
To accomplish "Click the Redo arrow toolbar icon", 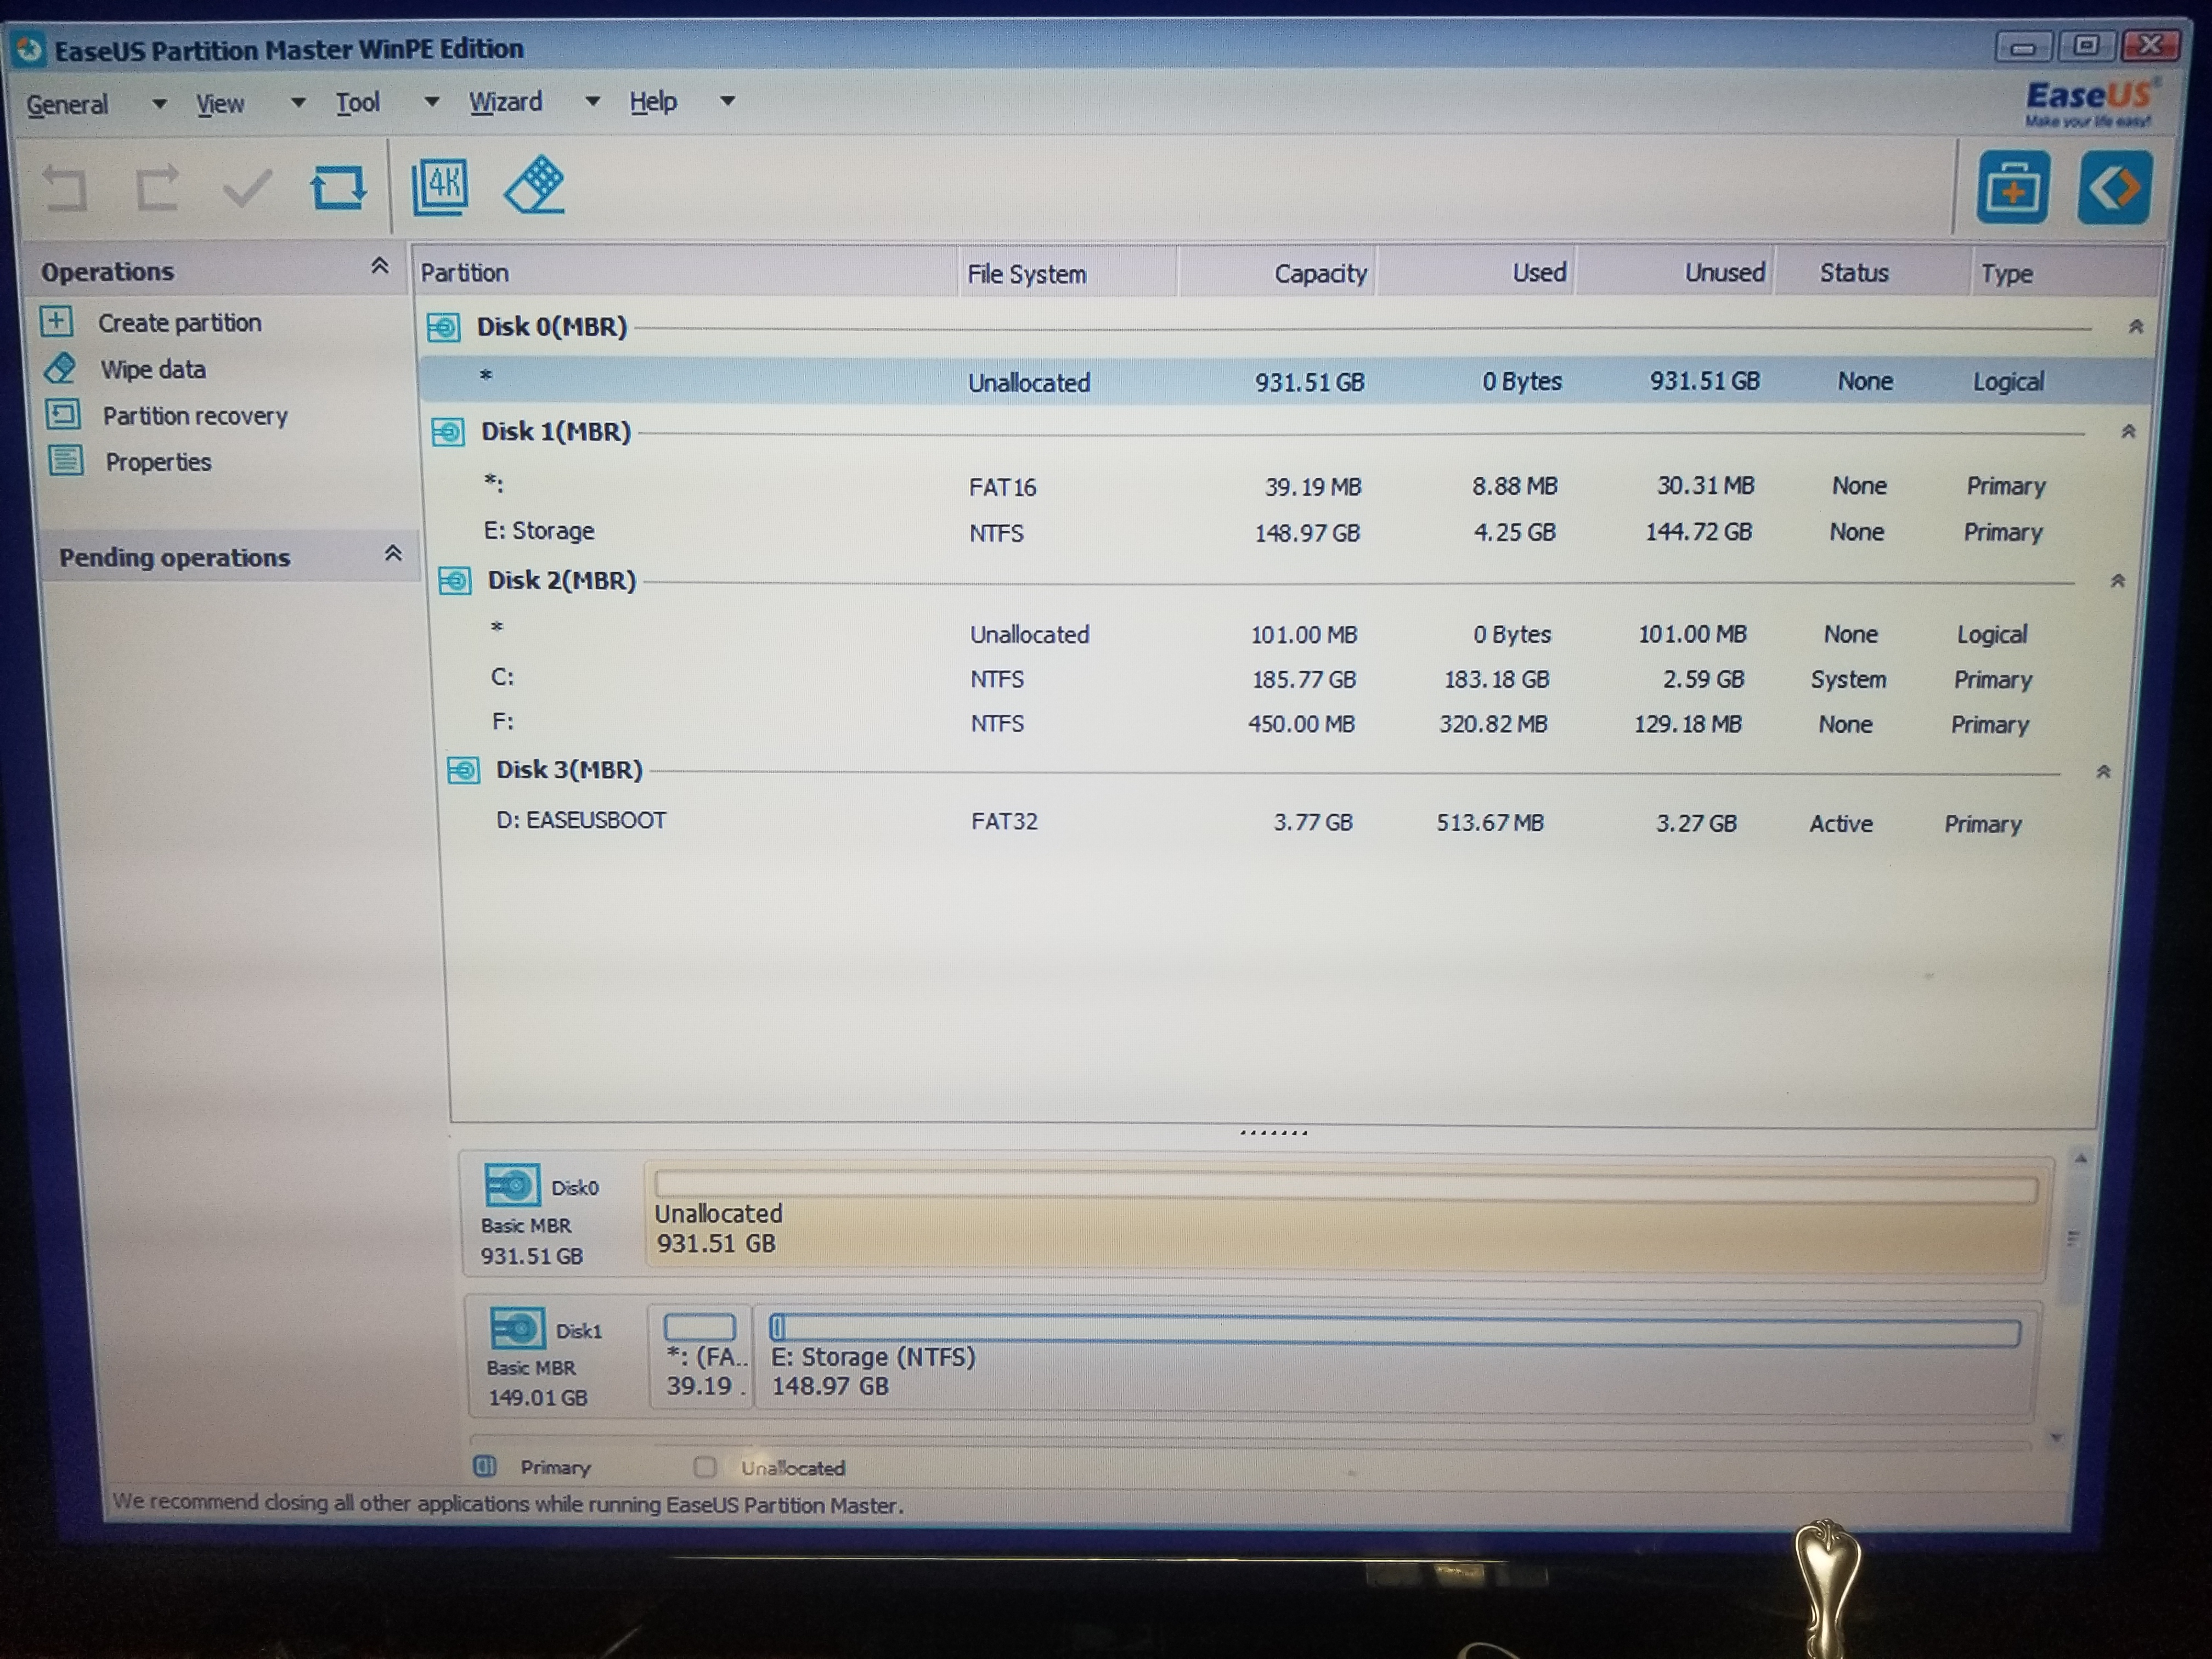I will pos(156,188).
